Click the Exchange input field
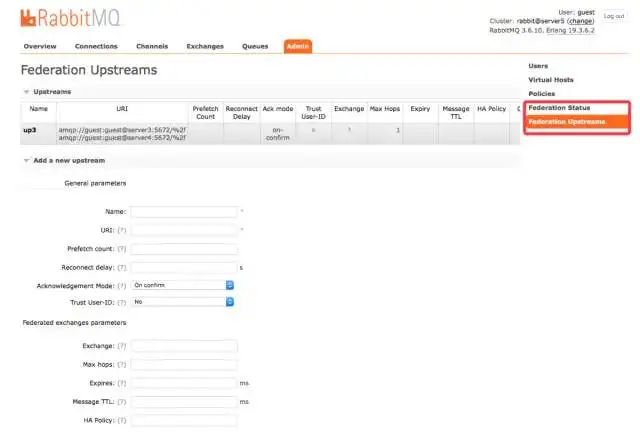 click(184, 346)
